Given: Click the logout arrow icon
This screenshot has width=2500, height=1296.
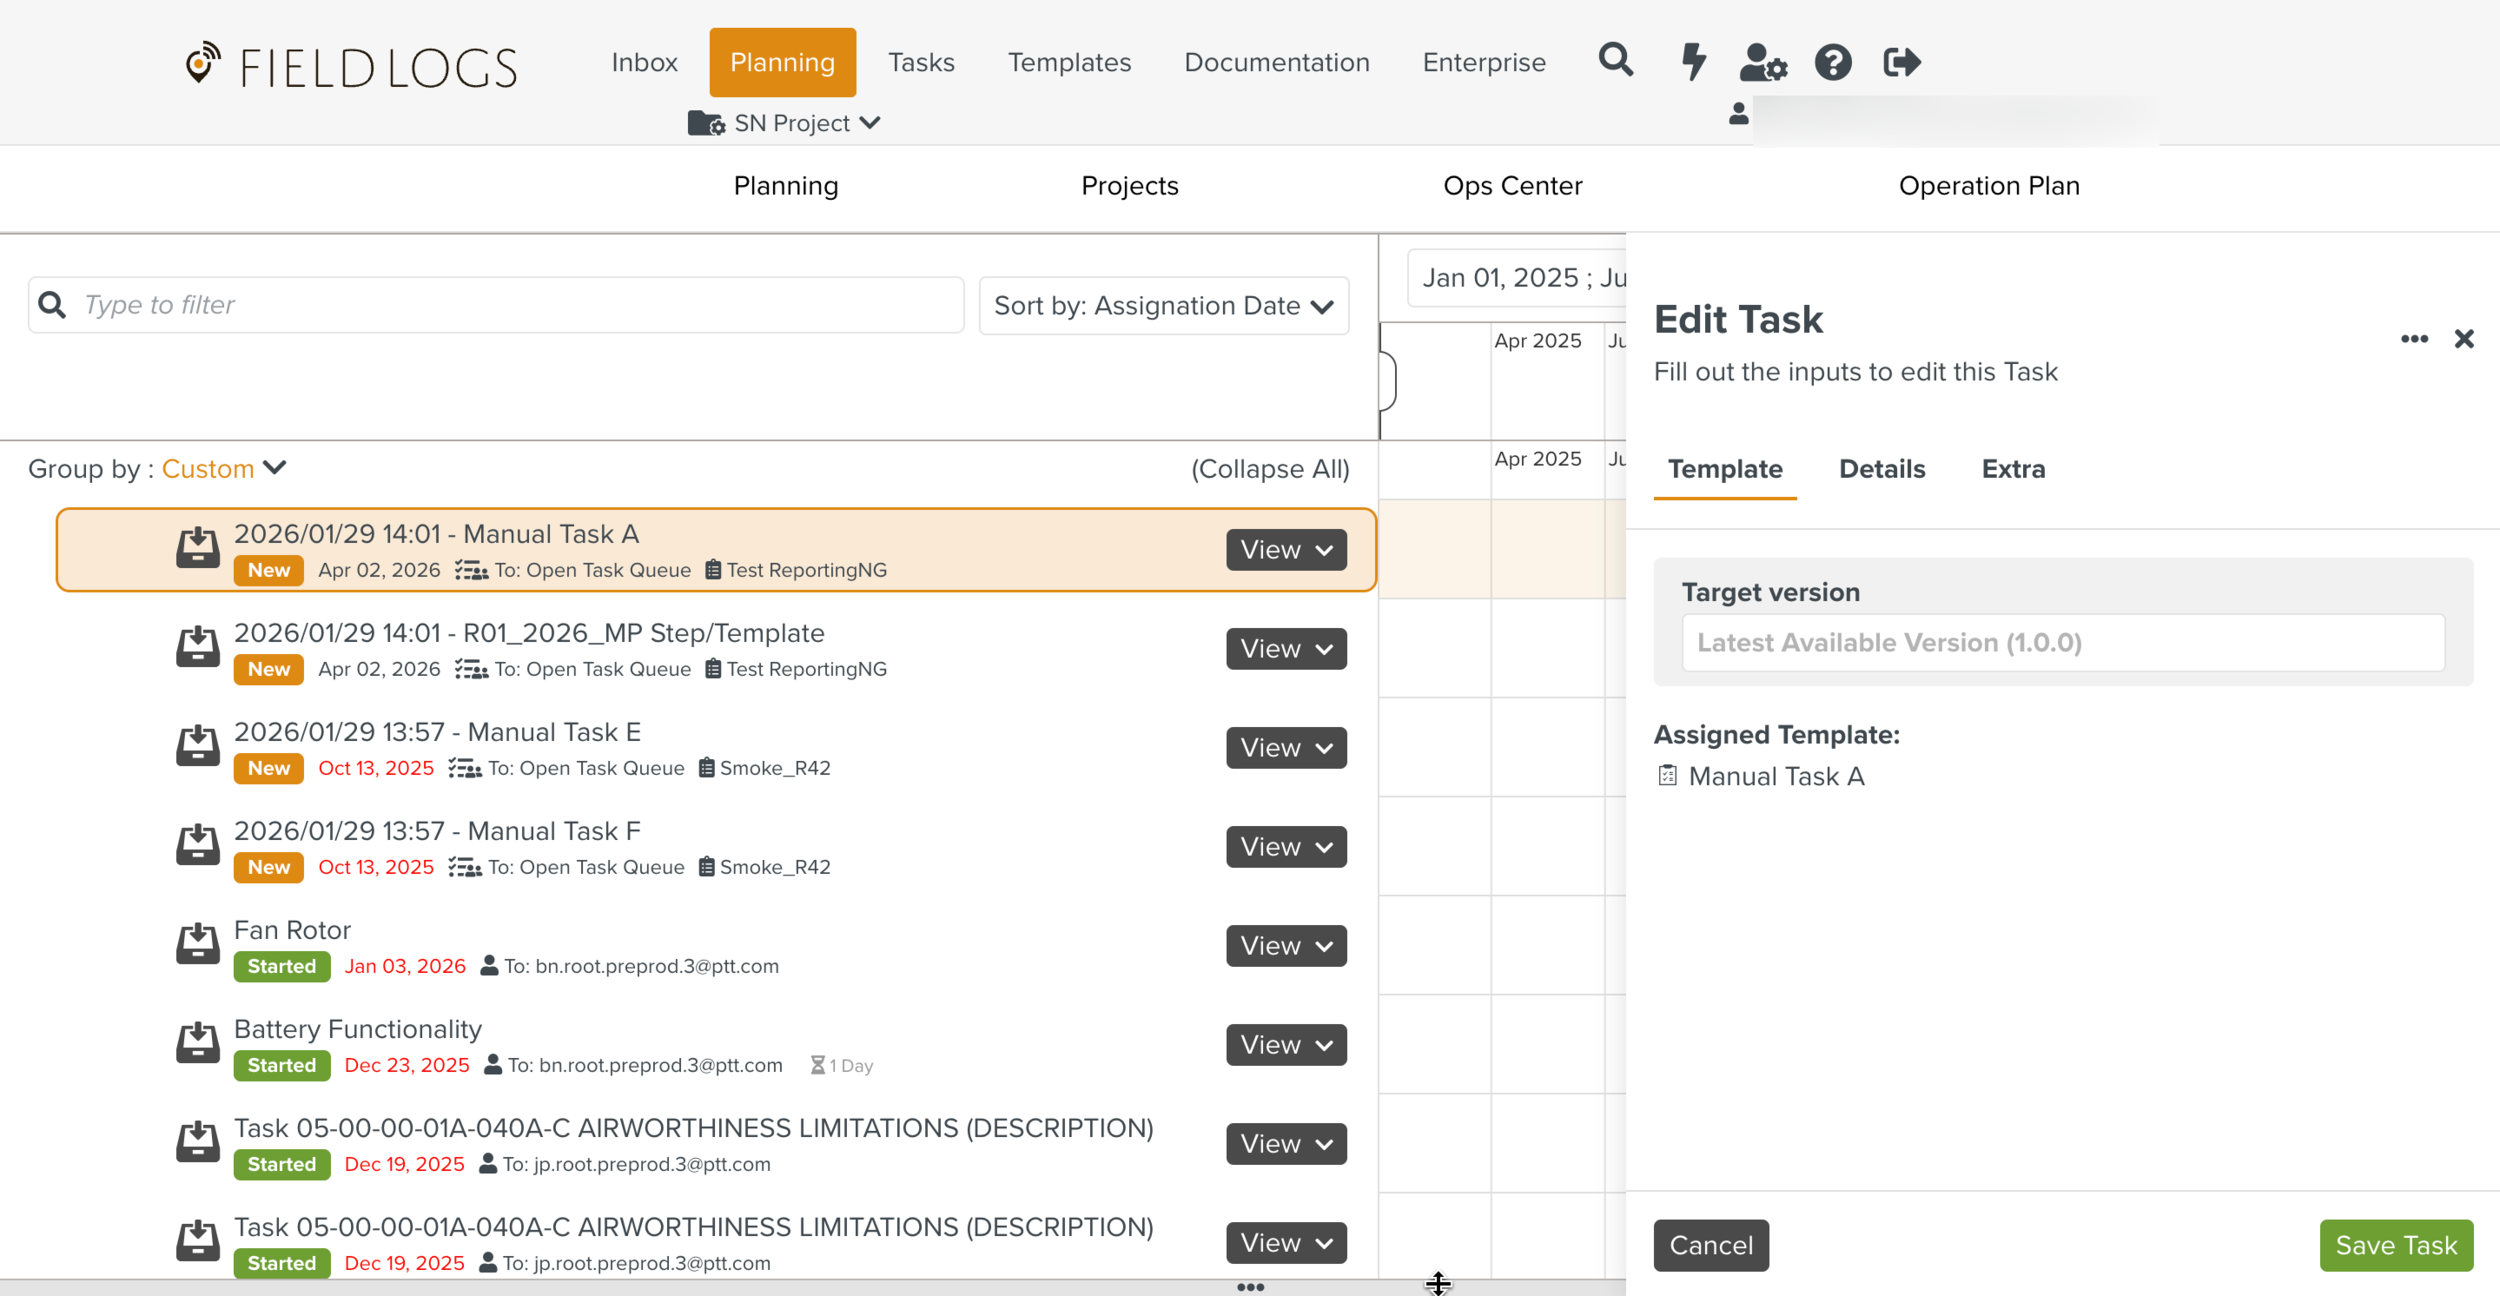Looking at the screenshot, I should click(1901, 62).
